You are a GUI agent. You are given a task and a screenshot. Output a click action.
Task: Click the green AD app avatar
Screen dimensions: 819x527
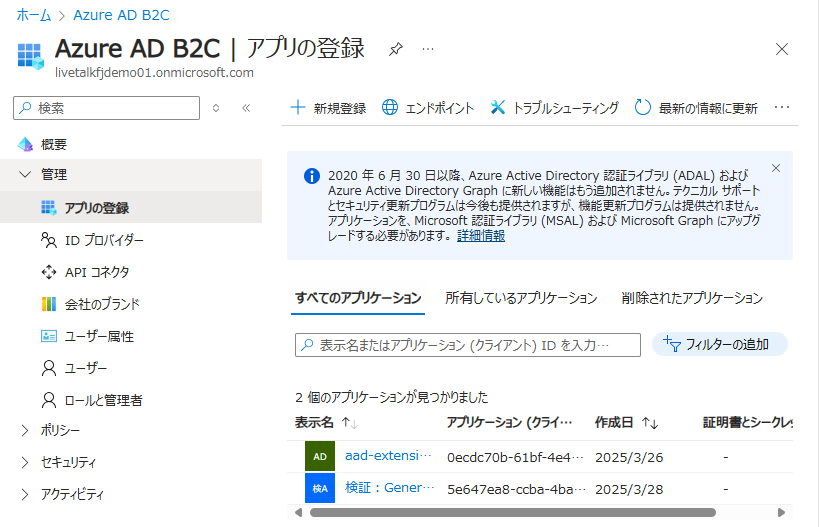(320, 456)
